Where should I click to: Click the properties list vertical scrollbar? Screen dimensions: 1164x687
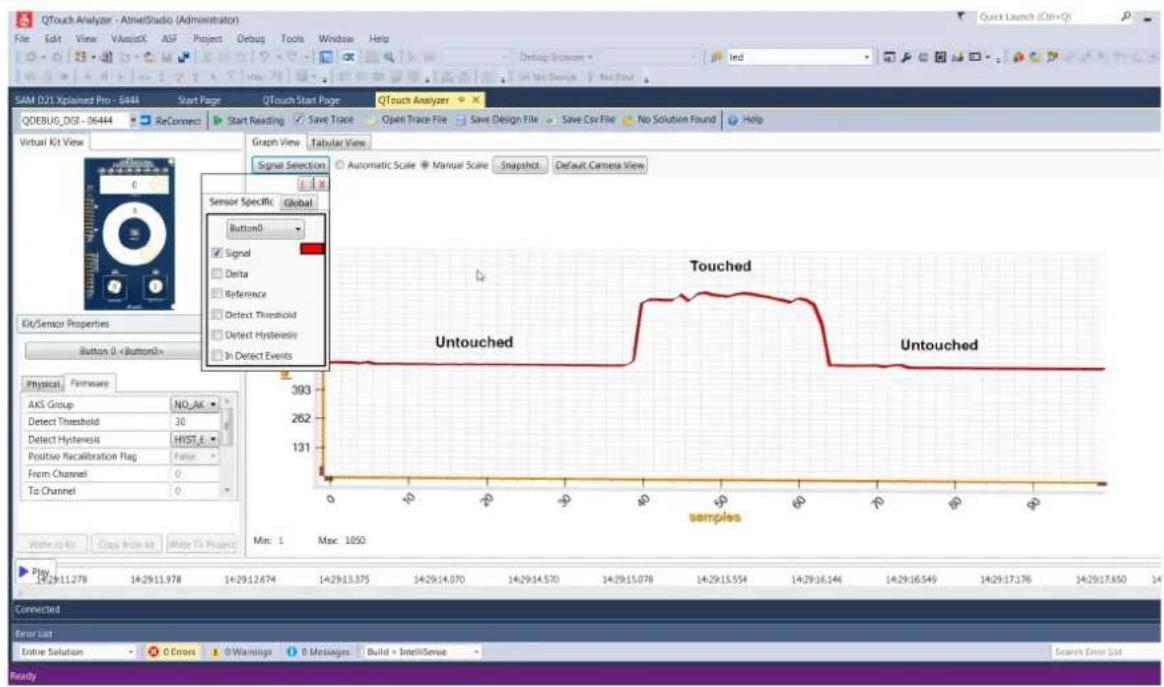[227, 448]
